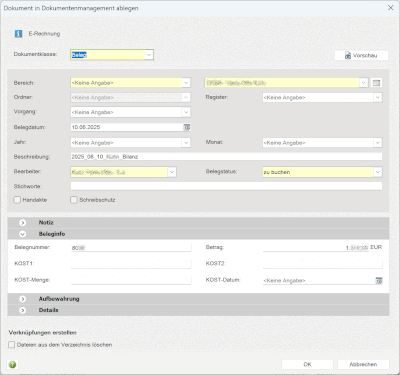This screenshot has height=375, width=400.
Task: Click into the Stichworte field
Action: [226, 186]
